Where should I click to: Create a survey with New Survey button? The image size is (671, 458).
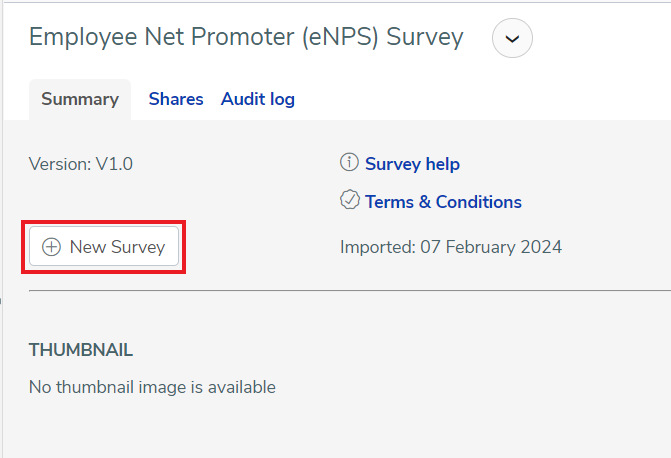coord(104,247)
